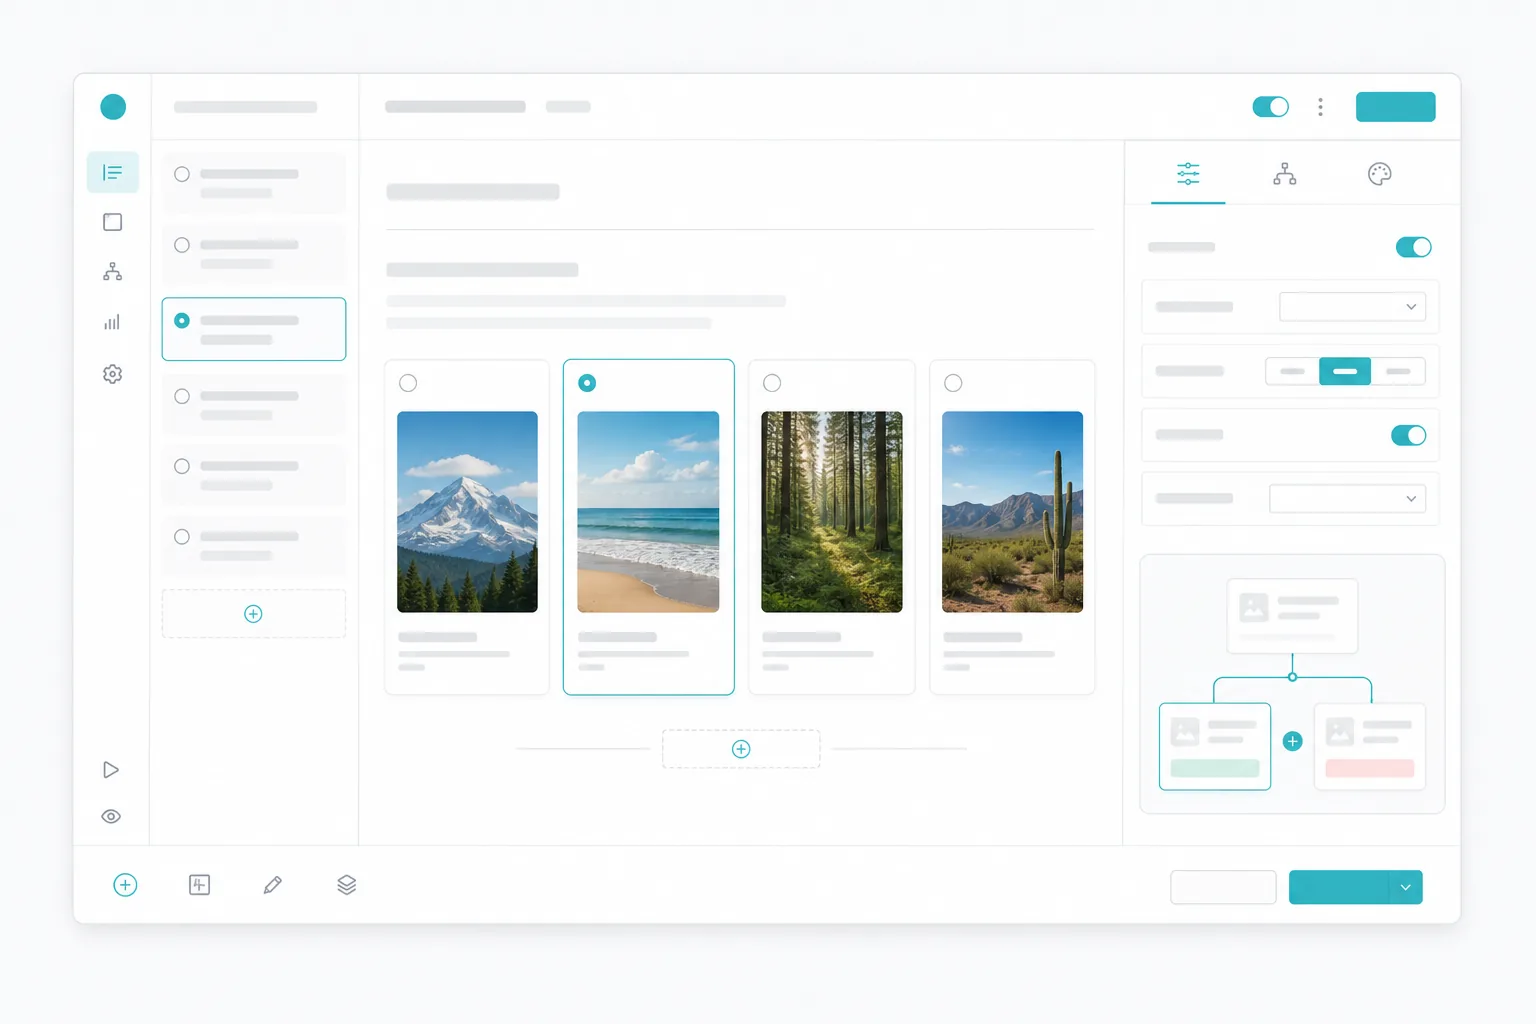Choose the desert cactus card radio button
The height and width of the screenshot is (1024, 1536).
point(953,383)
